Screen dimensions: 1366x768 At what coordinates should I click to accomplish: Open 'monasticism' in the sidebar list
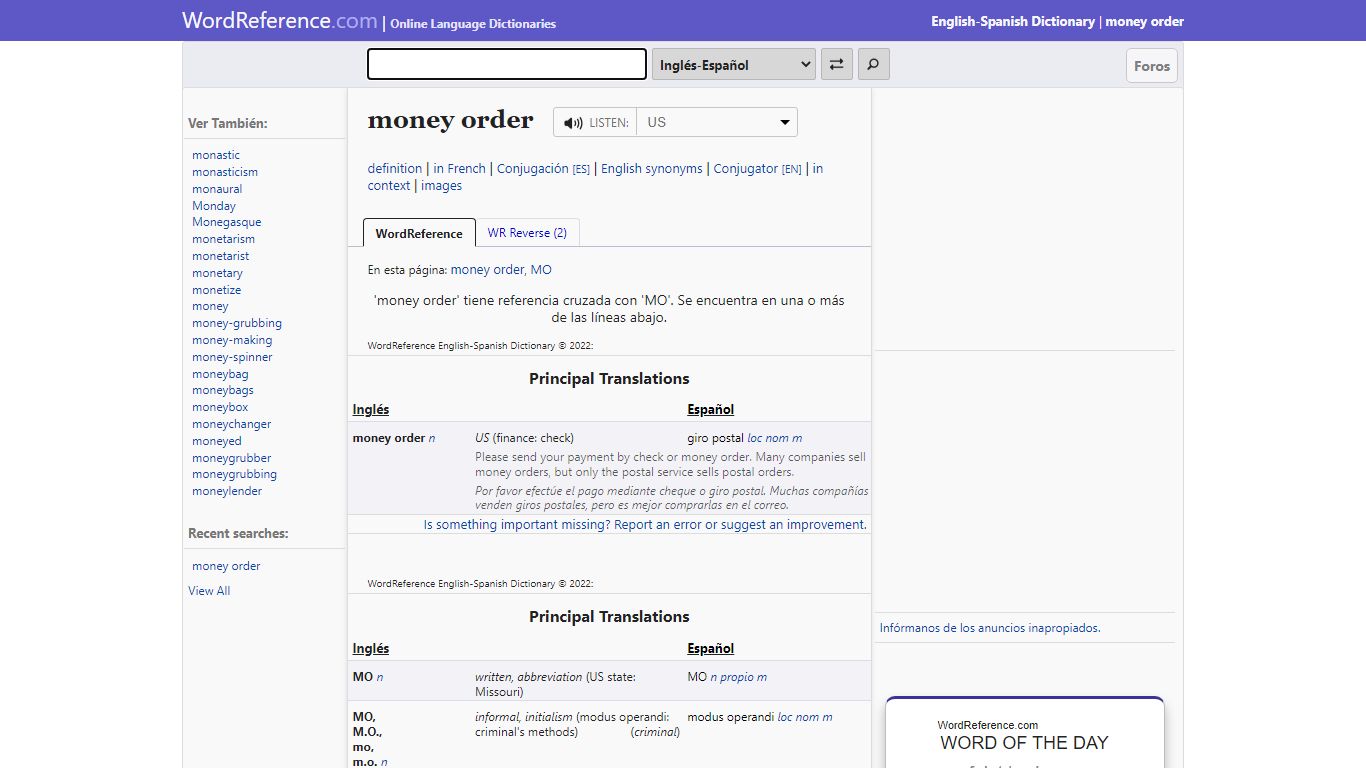point(225,172)
